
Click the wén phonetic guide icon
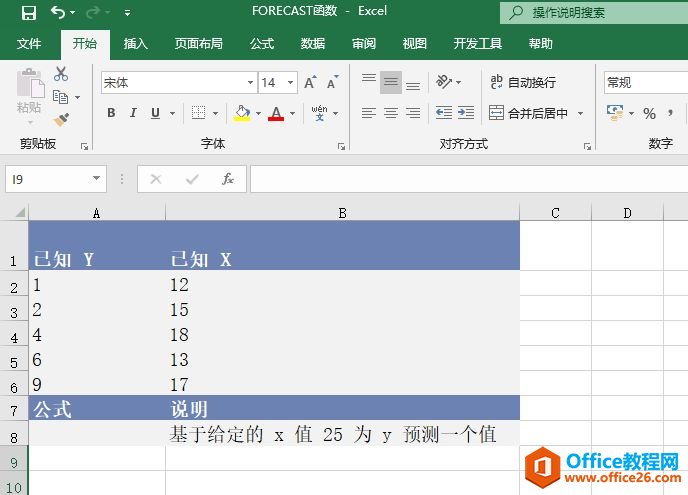point(319,113)
